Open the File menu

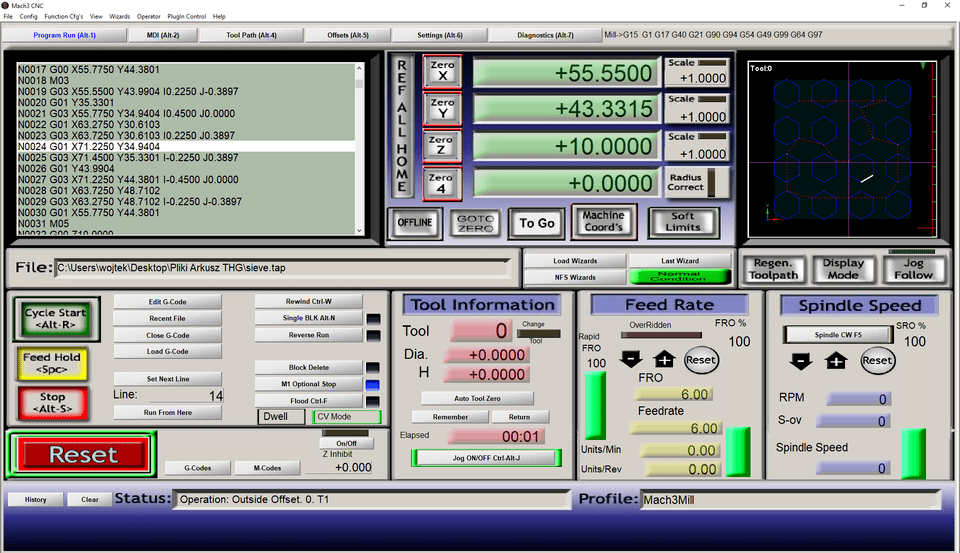[8, 17]
